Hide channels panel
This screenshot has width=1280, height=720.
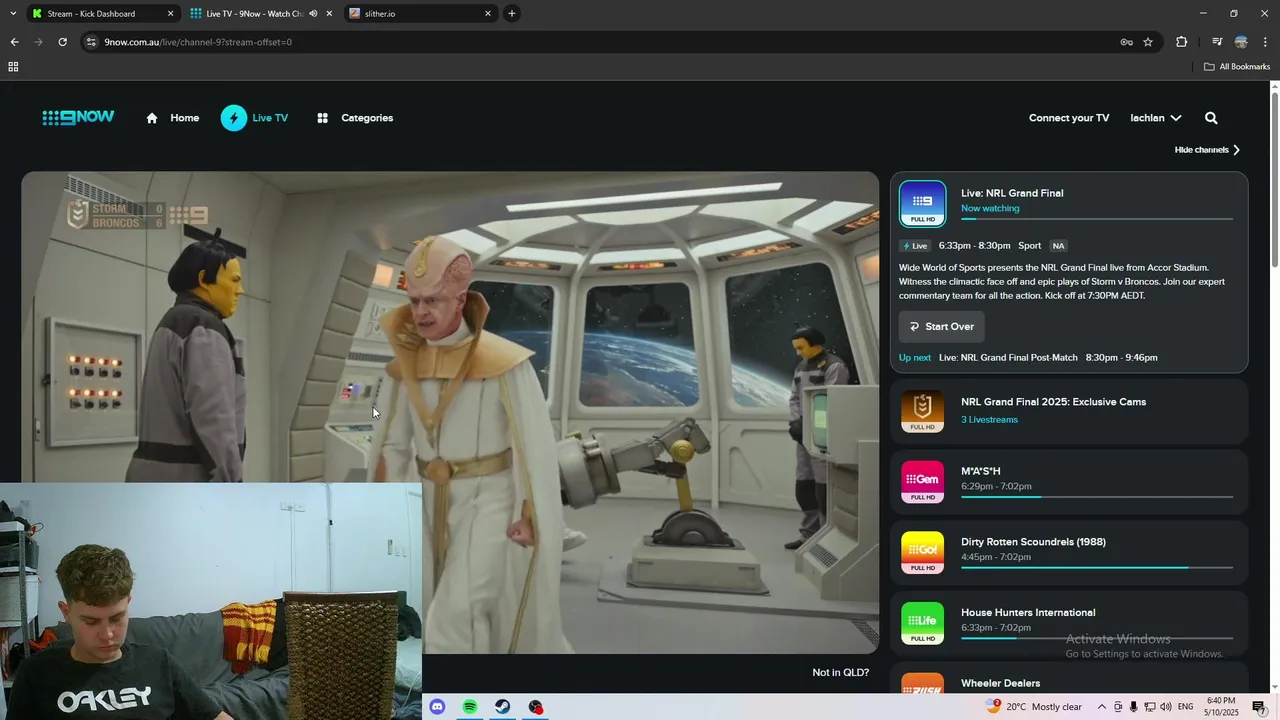1207,150
